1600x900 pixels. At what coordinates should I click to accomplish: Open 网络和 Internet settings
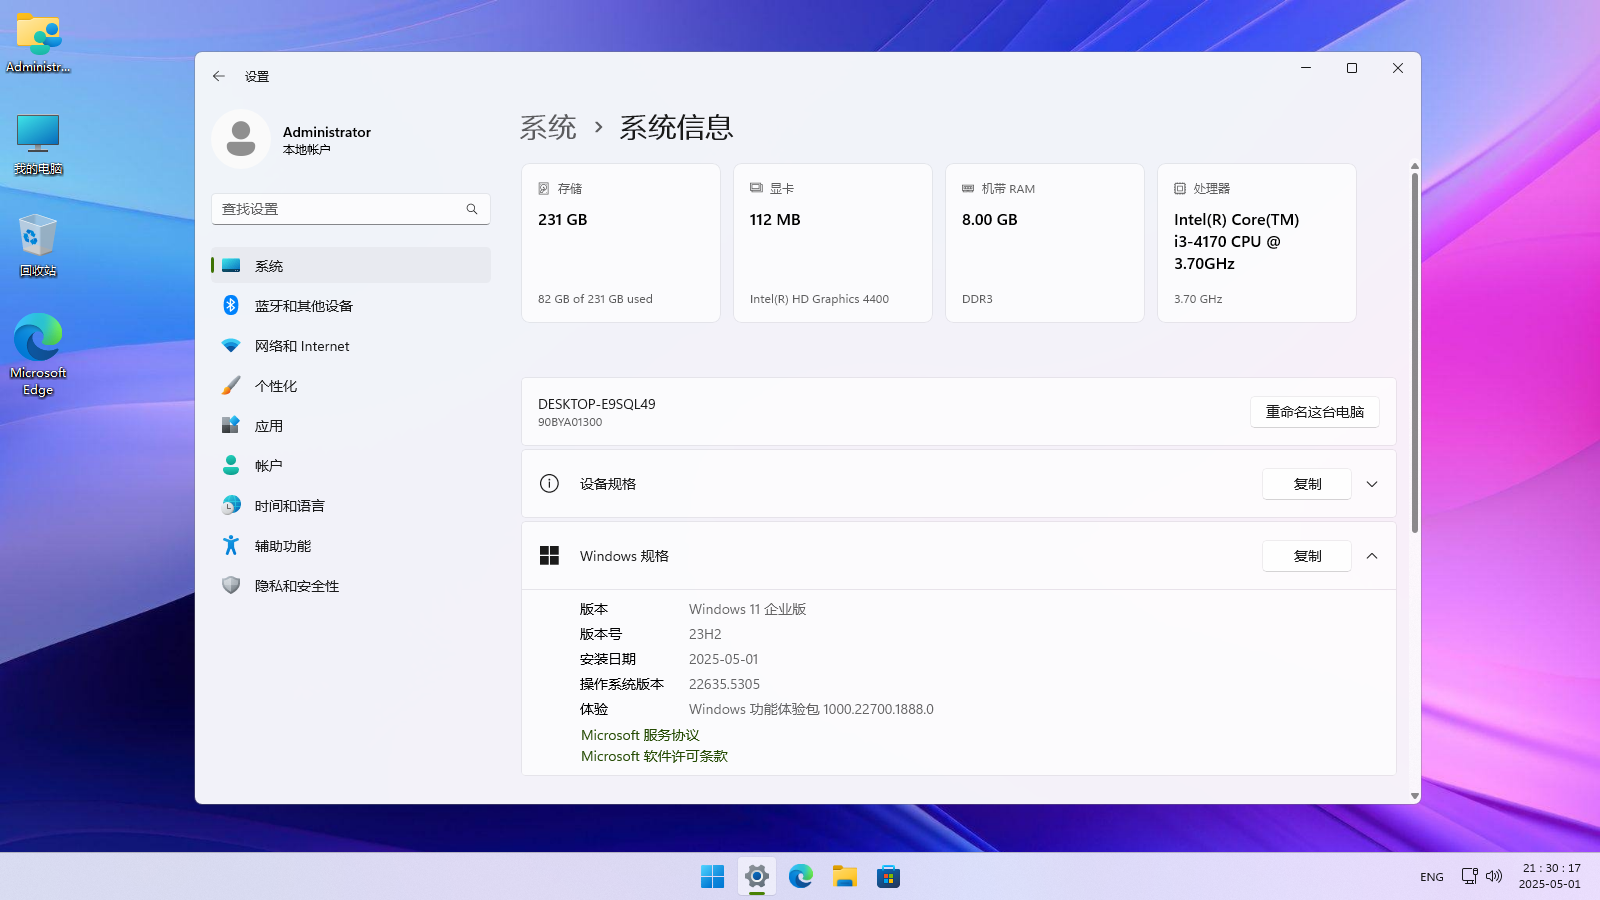tap(351, 346)
